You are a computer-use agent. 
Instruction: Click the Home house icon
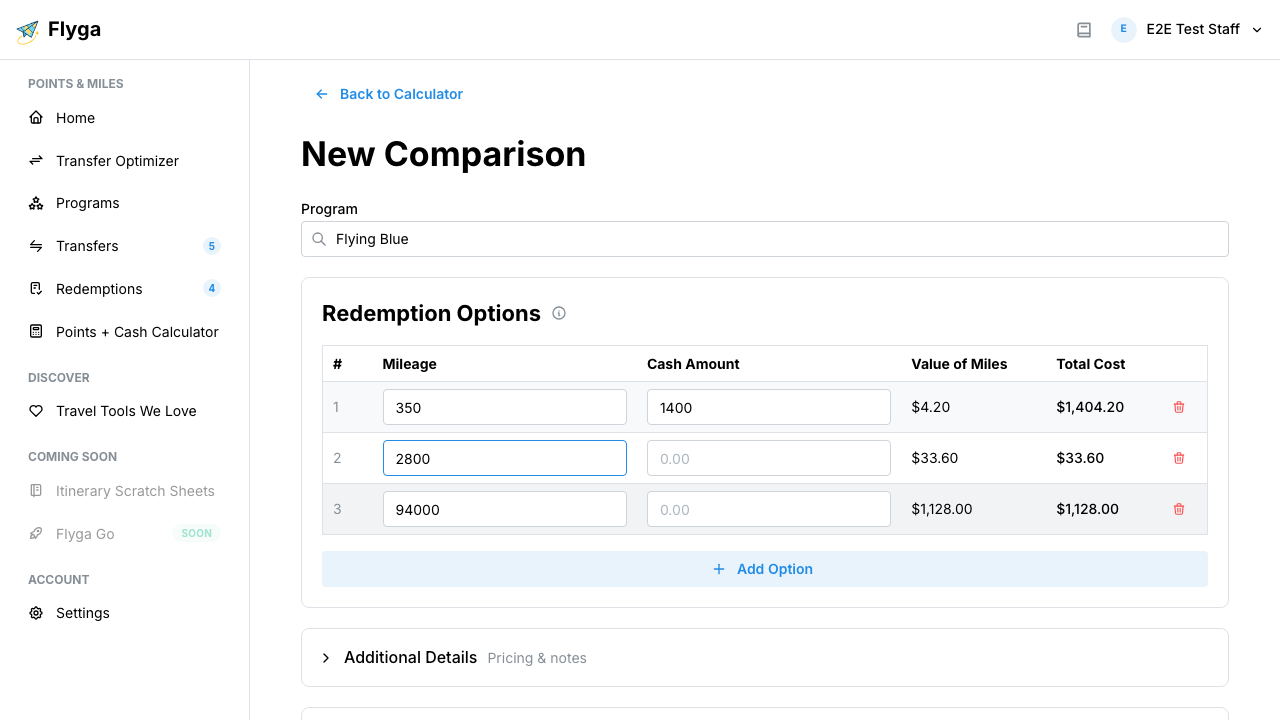point(36,118)
